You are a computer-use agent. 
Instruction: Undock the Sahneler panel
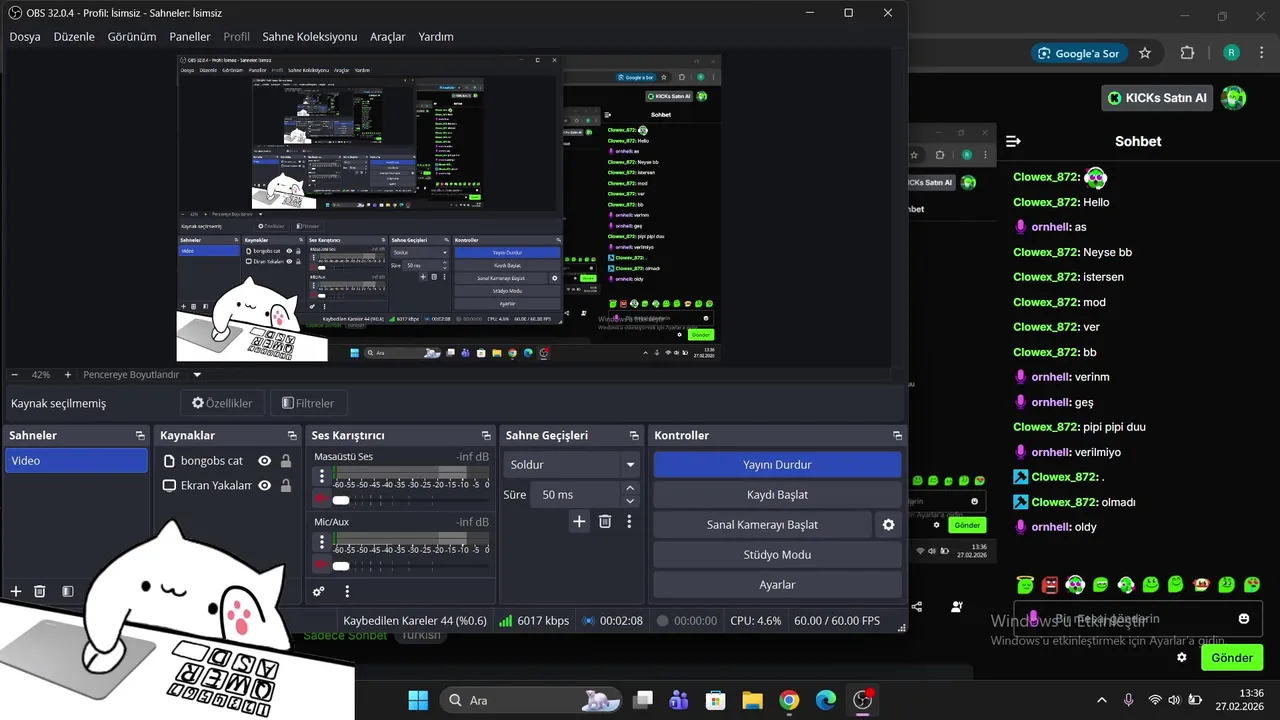click(140, 436)
